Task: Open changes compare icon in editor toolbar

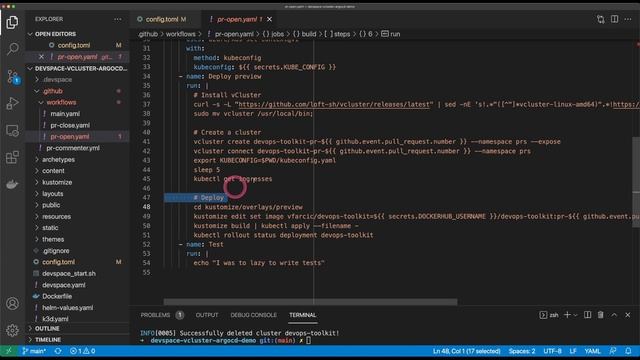Action: tap(600, 19)
